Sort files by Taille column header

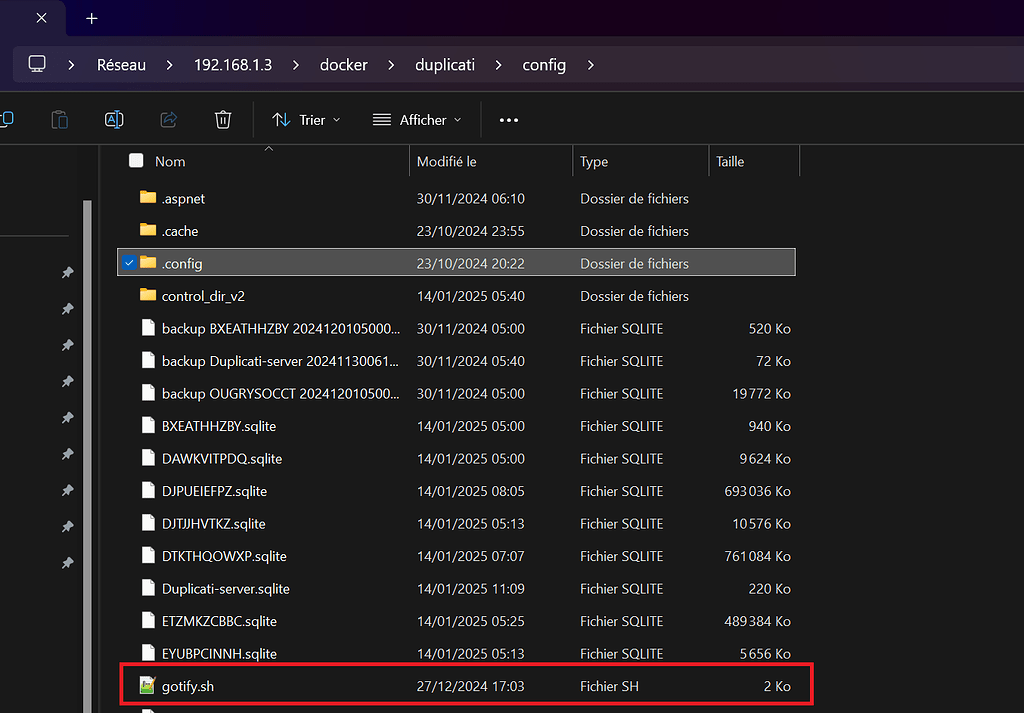(x=730, y=161)
